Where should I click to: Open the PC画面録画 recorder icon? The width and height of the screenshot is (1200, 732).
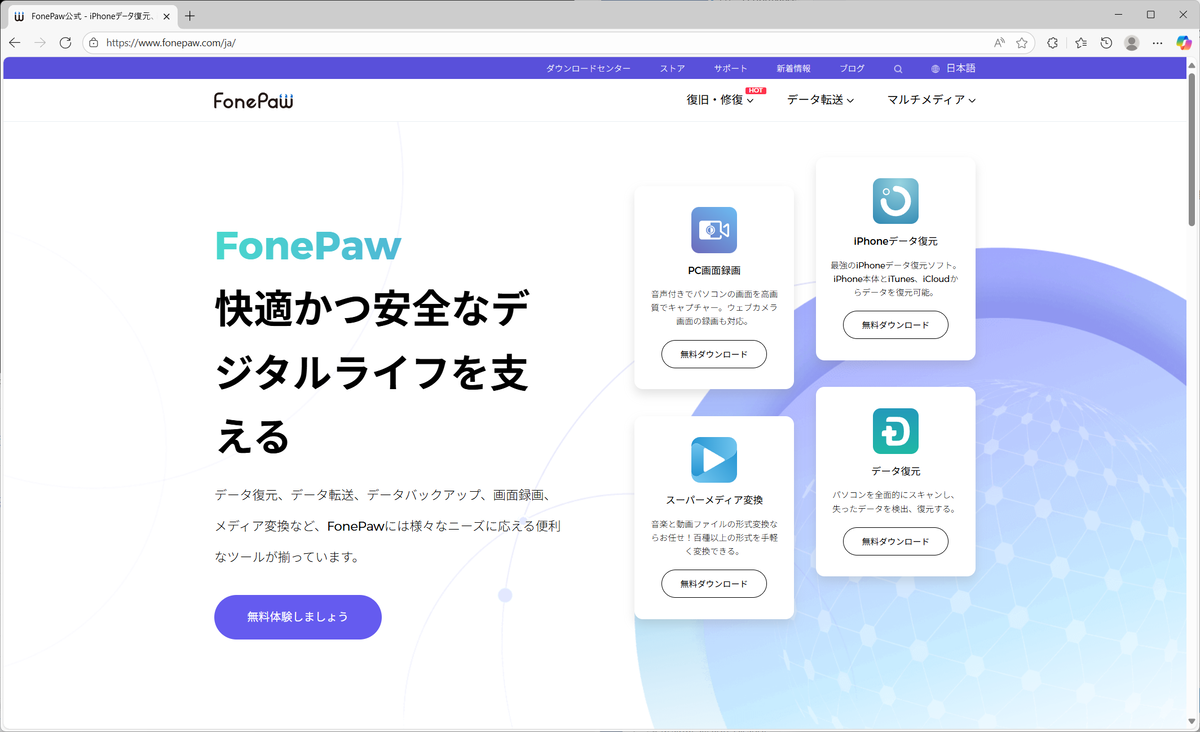pos(714,230)
